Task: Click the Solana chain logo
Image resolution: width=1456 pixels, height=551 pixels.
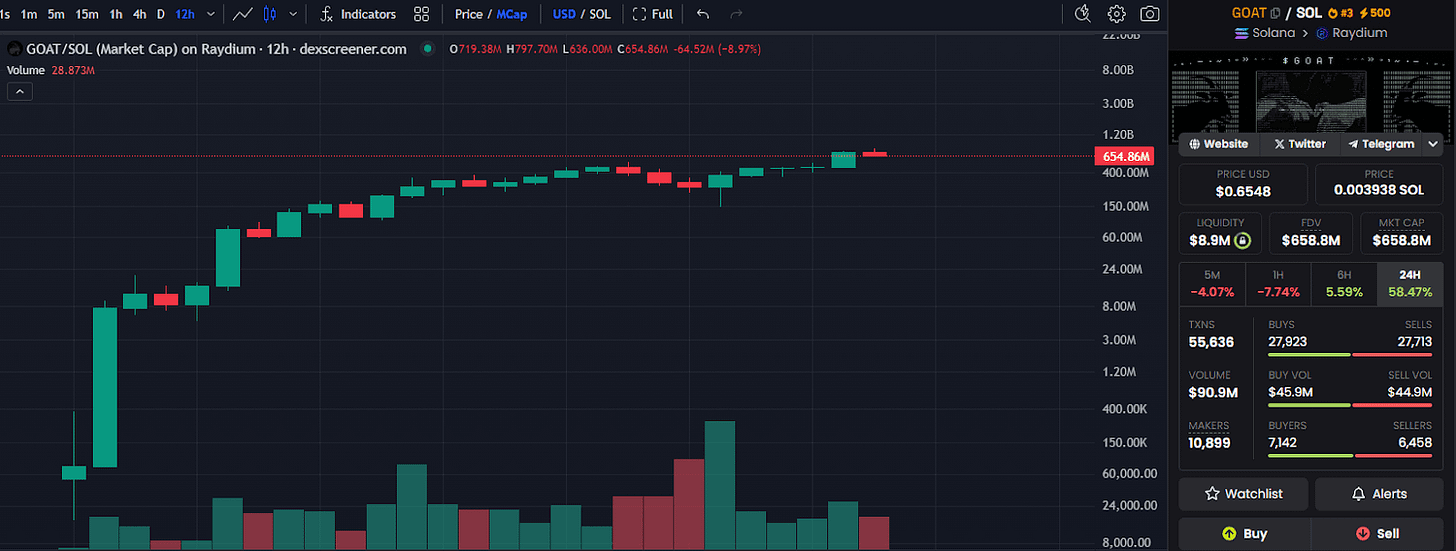Action: [1243, 33]
